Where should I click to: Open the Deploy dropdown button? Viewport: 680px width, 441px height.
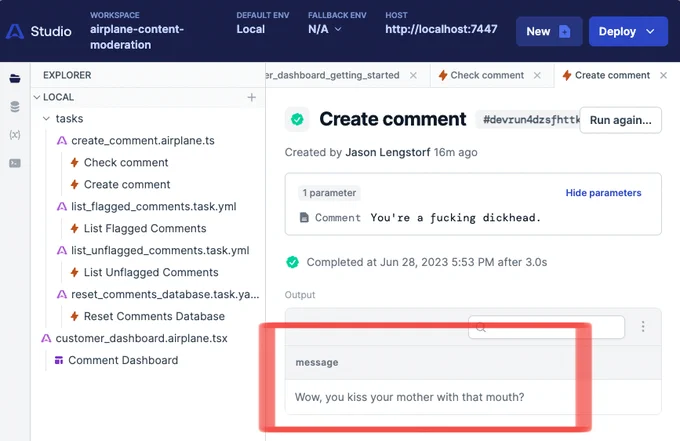coord(628,31)
